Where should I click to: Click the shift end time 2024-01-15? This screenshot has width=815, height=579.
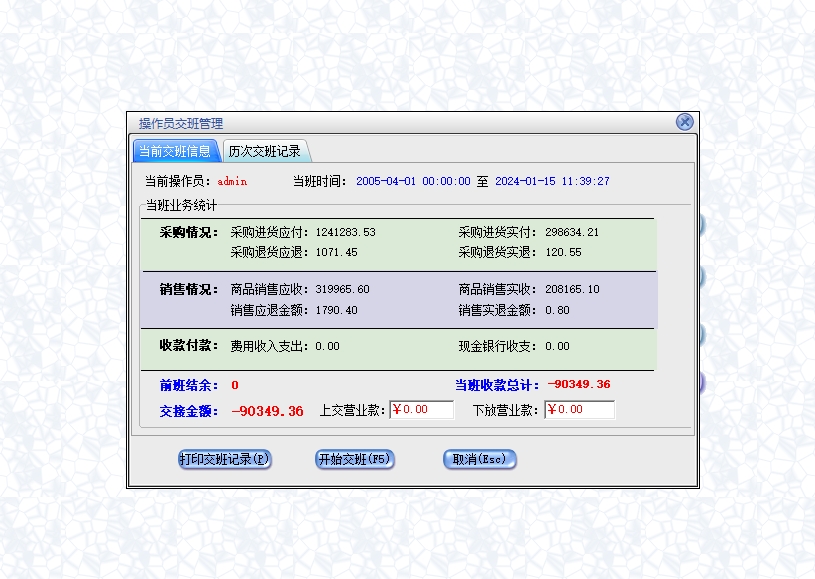pos(552,182)
